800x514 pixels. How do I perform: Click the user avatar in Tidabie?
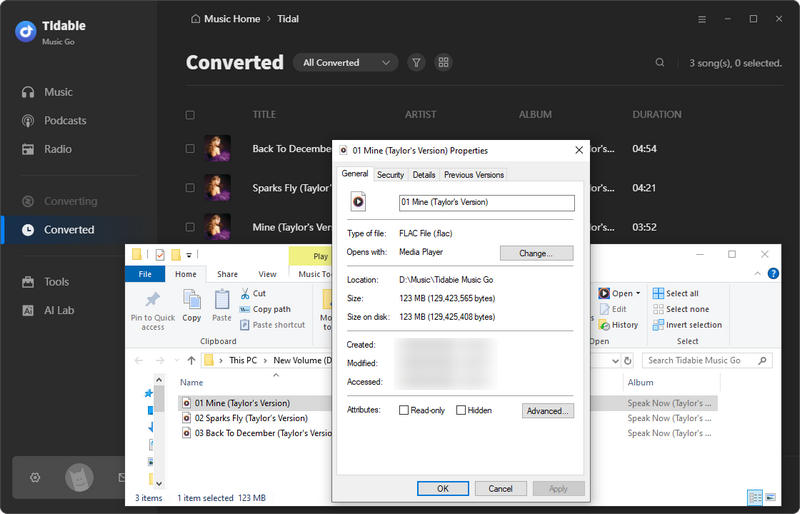pos(79,478)
